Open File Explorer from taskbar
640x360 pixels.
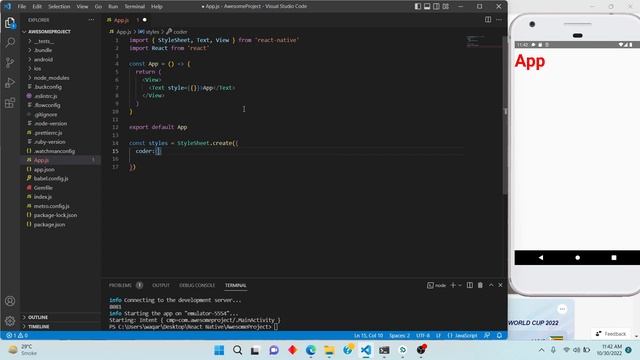(x=329, y=350)
